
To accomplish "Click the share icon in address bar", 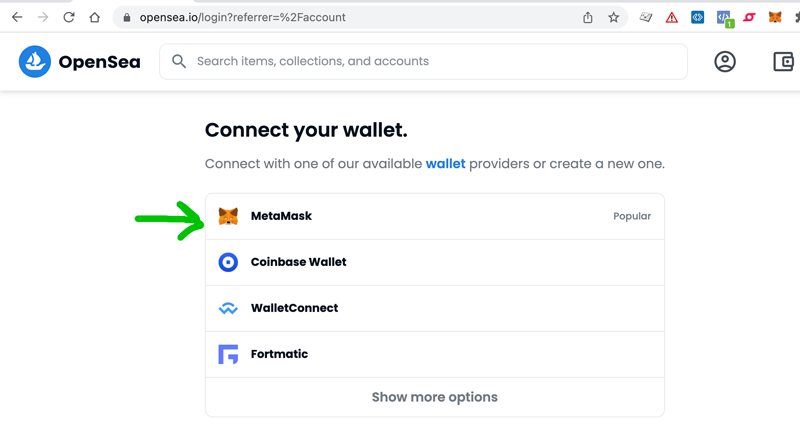I will tap(588, 17).
